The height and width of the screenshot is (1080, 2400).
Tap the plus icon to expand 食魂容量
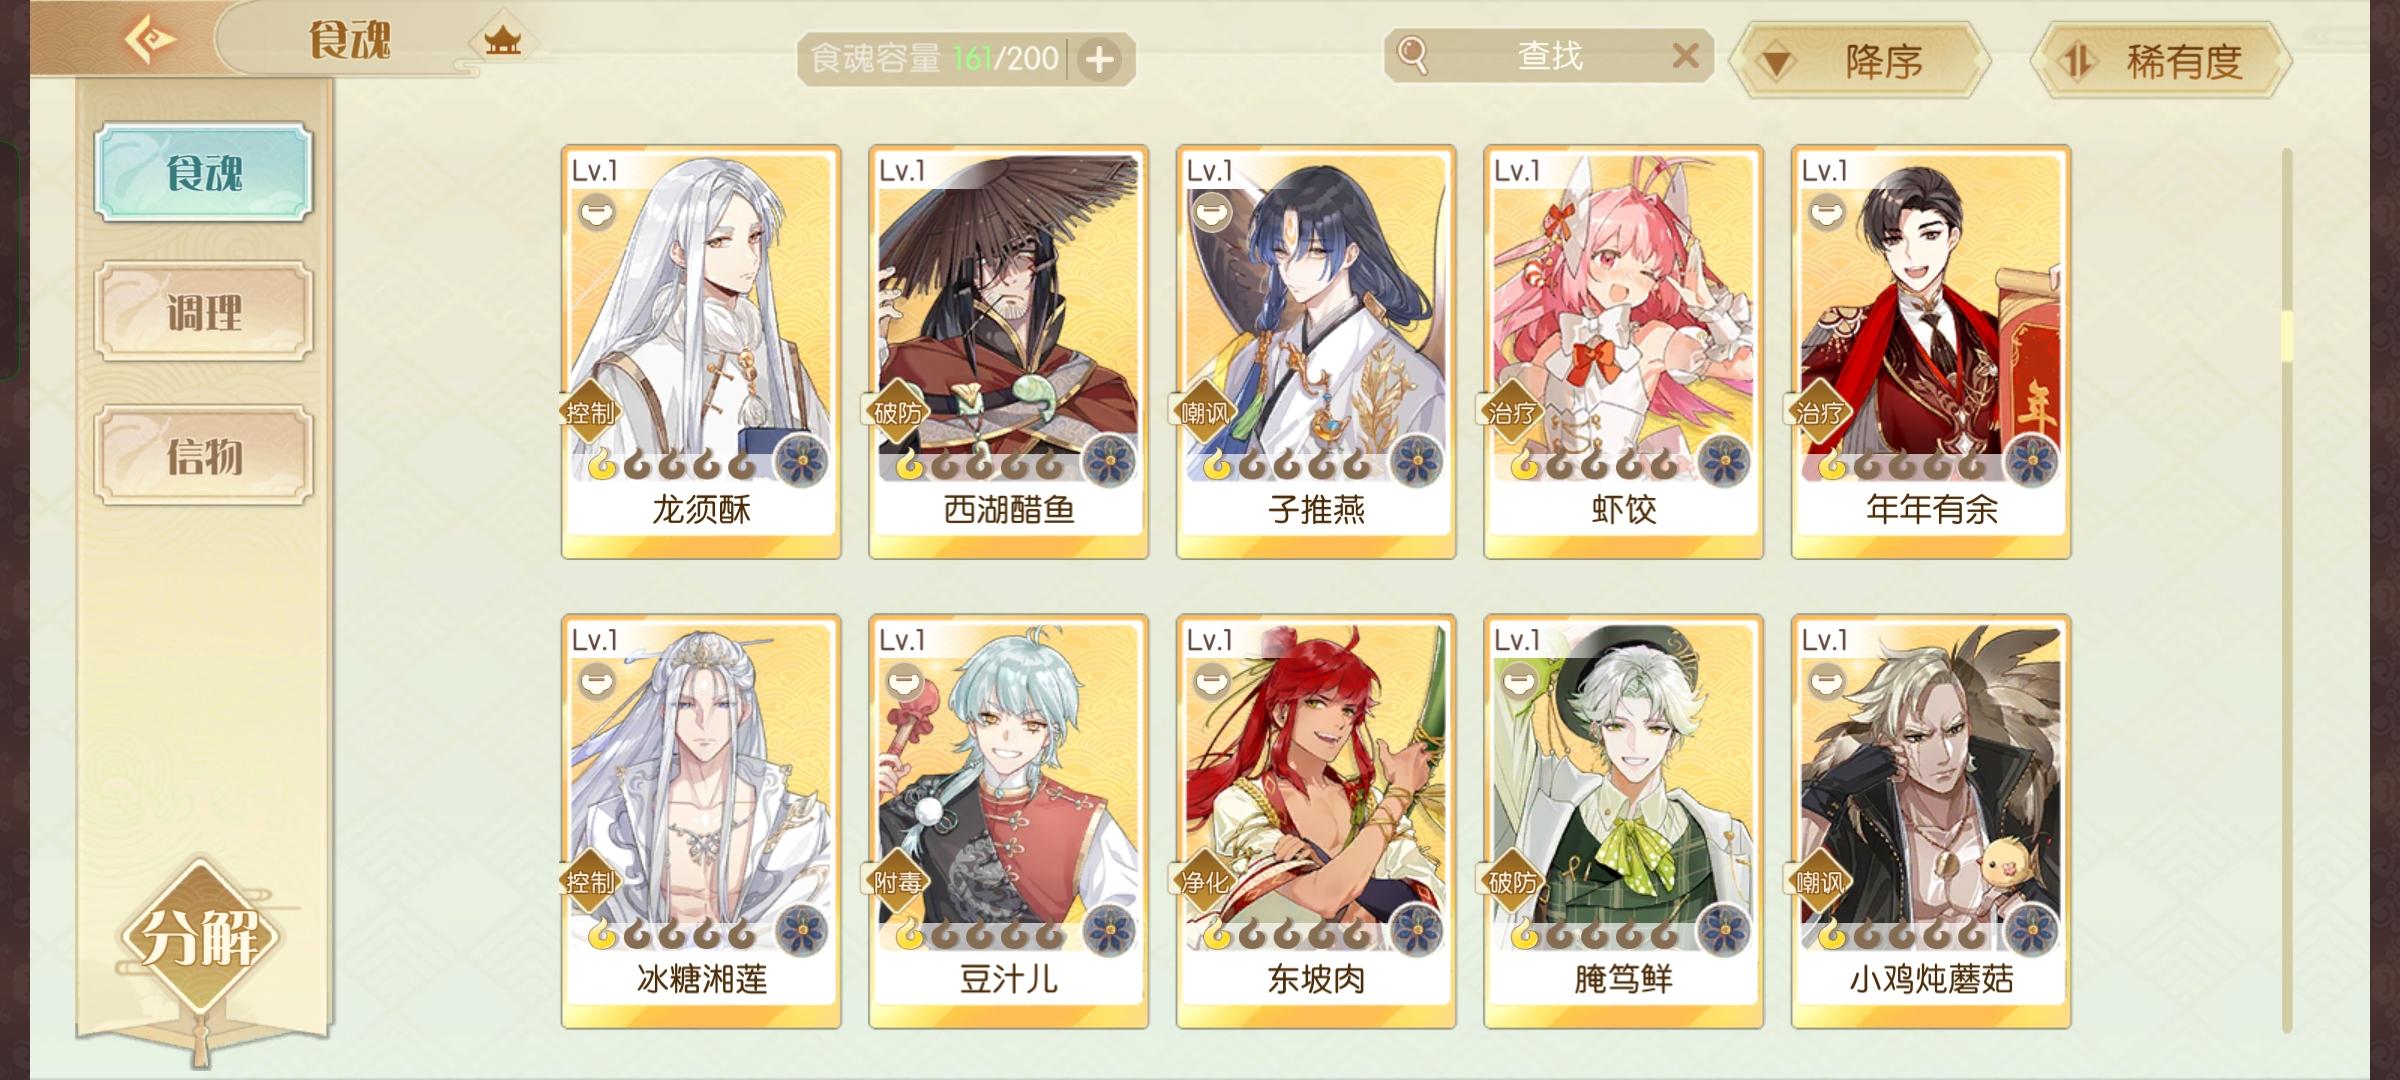(x=1100, y=60)
